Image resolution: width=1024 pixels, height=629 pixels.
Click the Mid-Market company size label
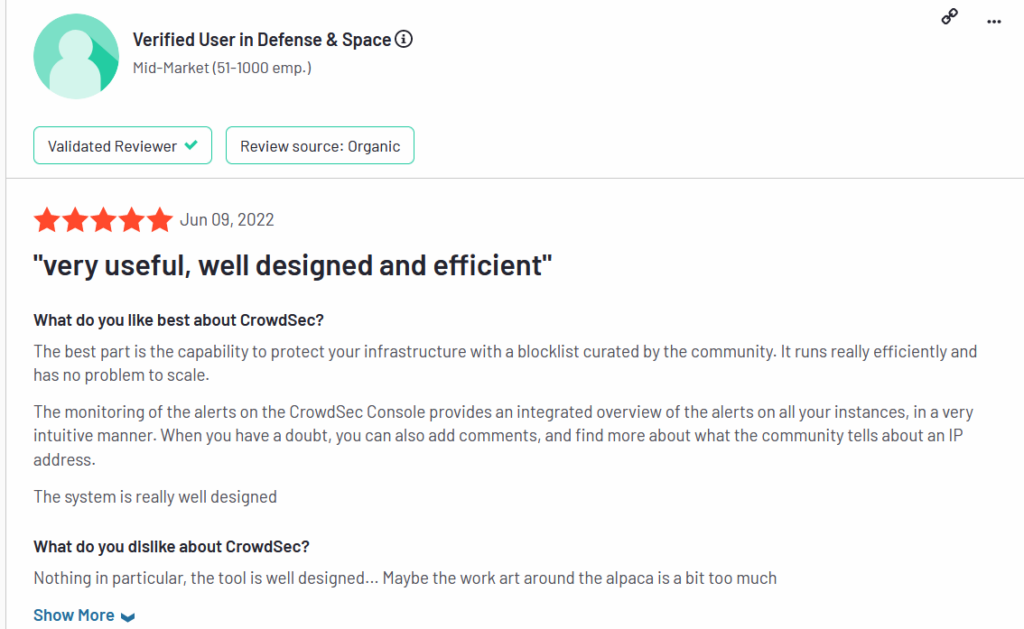coord(222,68)
